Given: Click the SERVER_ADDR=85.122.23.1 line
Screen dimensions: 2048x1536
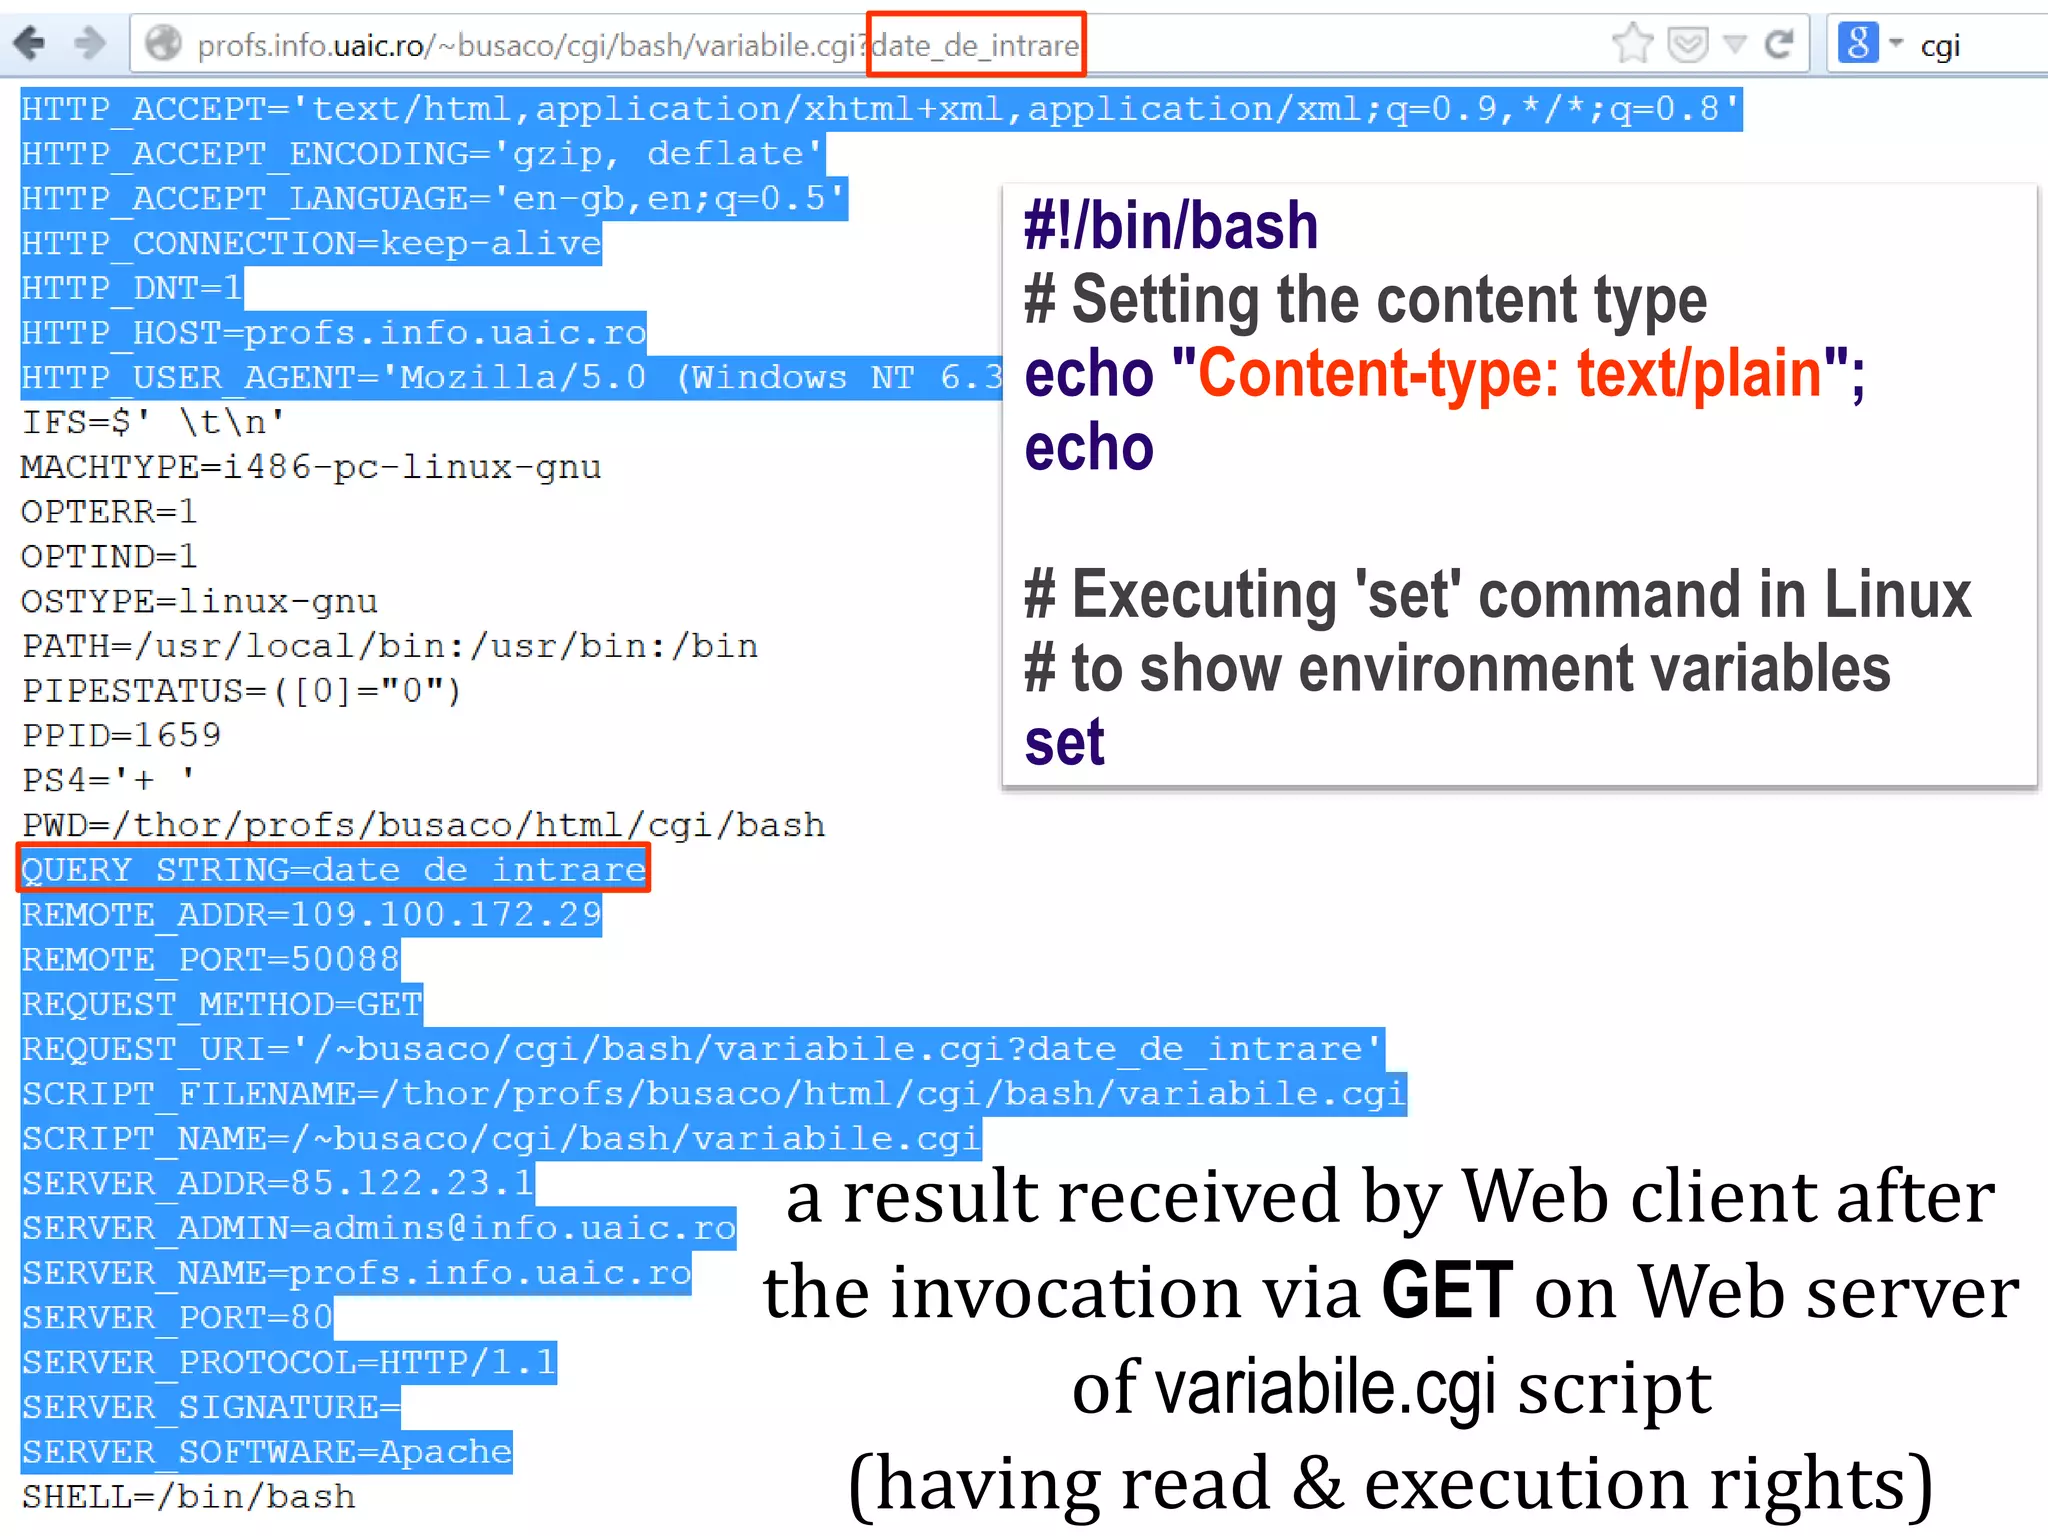Looking at the screenshot, I should (278, 1184).
